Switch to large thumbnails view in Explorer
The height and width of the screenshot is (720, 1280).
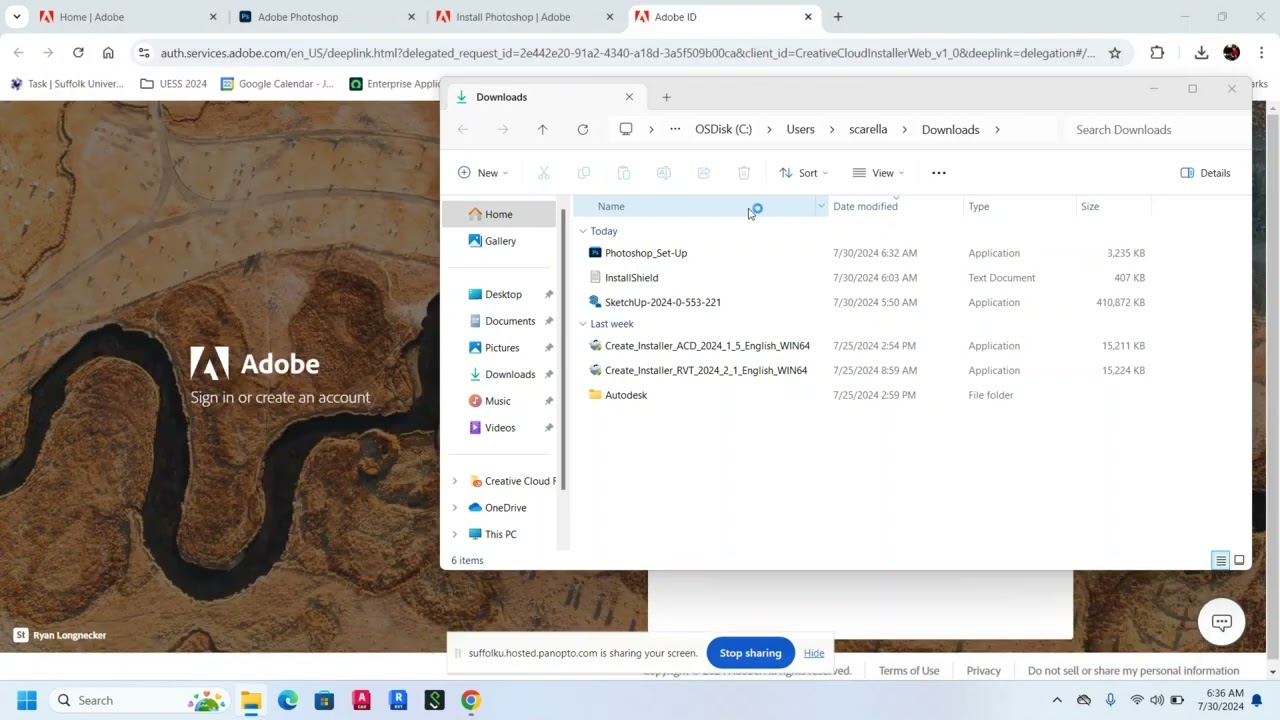point(1239,560)
